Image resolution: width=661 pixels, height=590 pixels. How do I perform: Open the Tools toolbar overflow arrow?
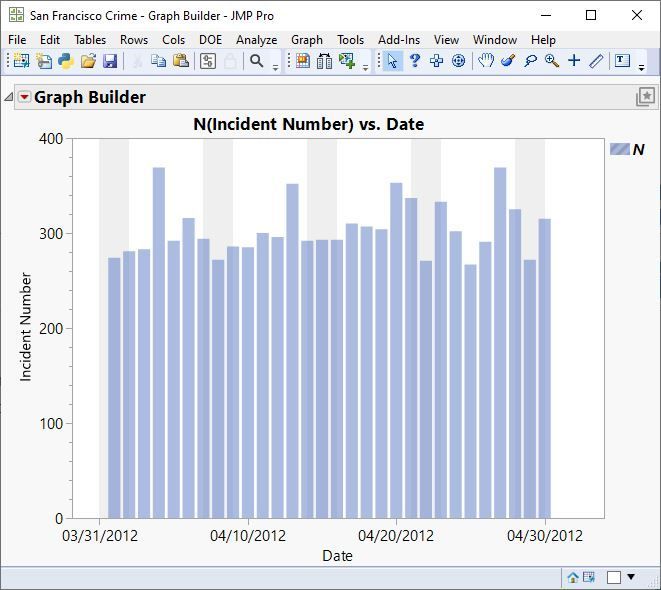642,67
